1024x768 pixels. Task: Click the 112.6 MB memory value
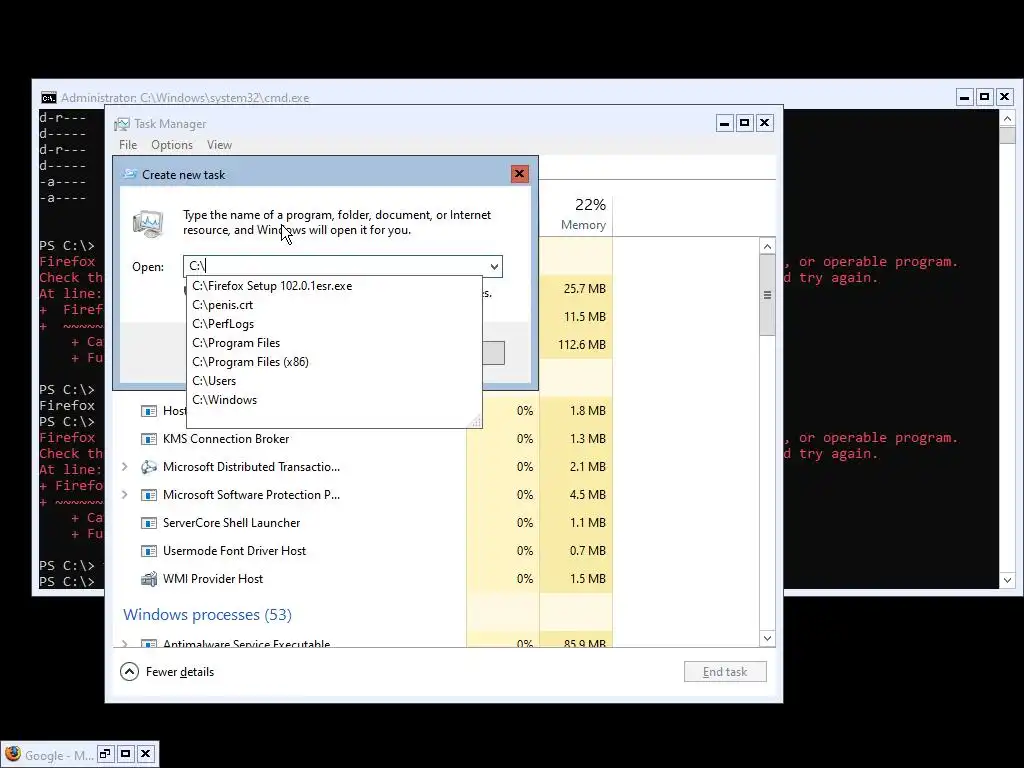[x=582, y=345]
